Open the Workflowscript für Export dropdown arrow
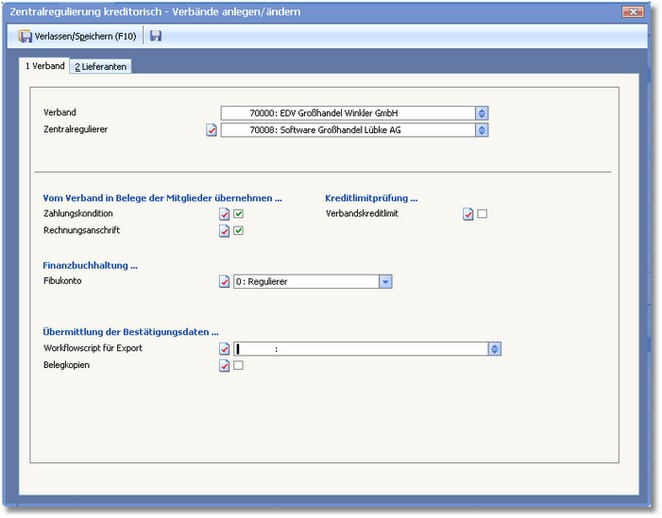 tap(494, 349)
